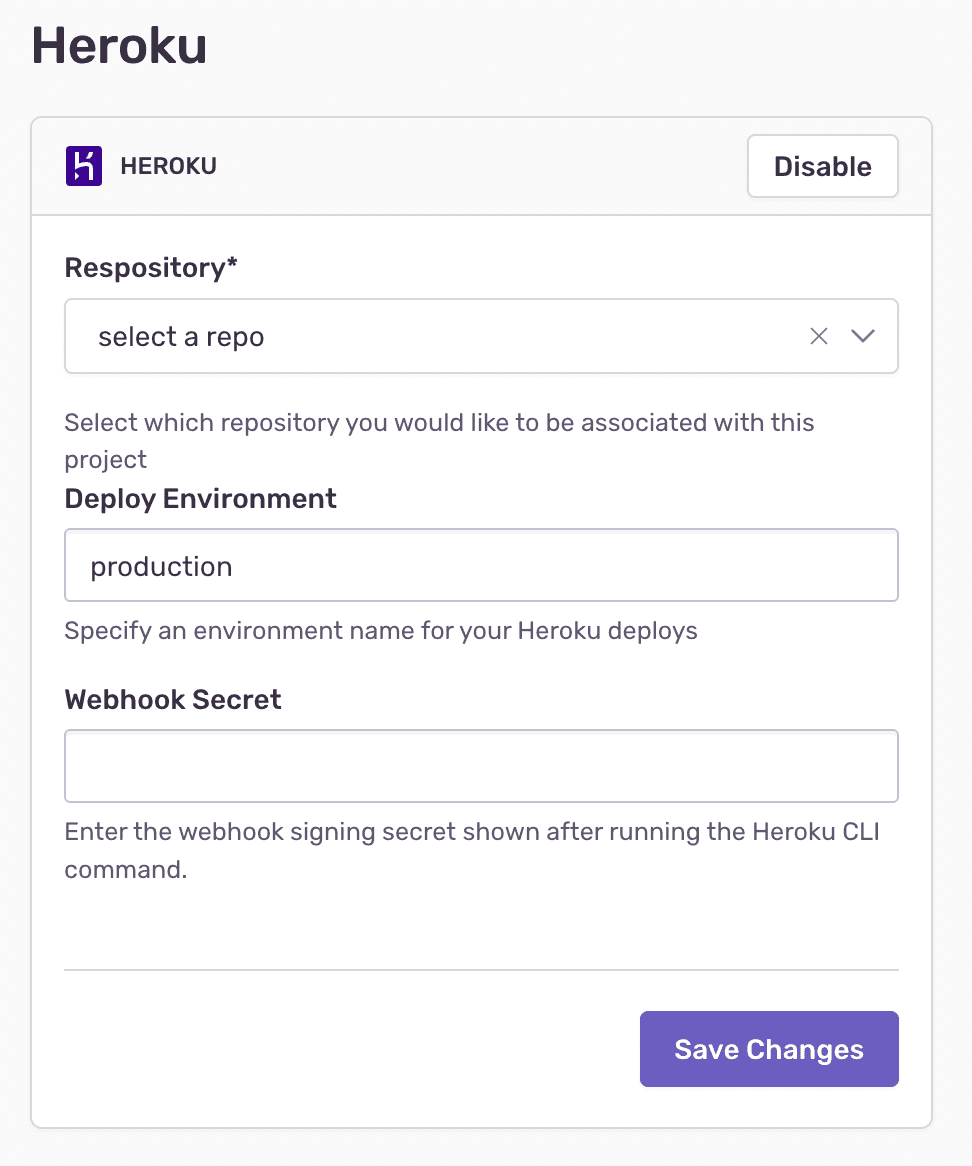Save Changes to the Heroku settings

[x=768, y=1049]
